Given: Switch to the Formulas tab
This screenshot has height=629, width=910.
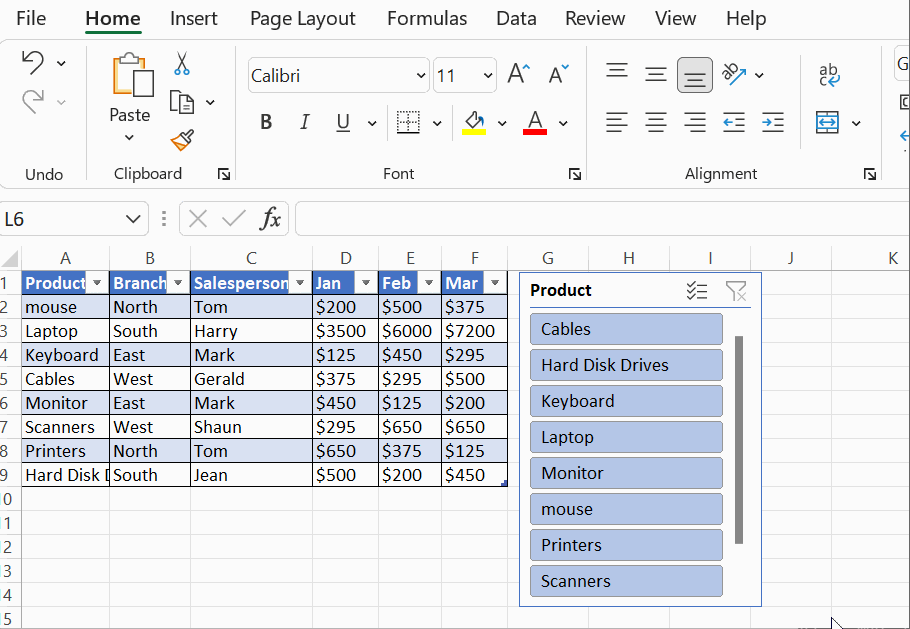Looking at the screenshot, I should (x=426, y=18).
